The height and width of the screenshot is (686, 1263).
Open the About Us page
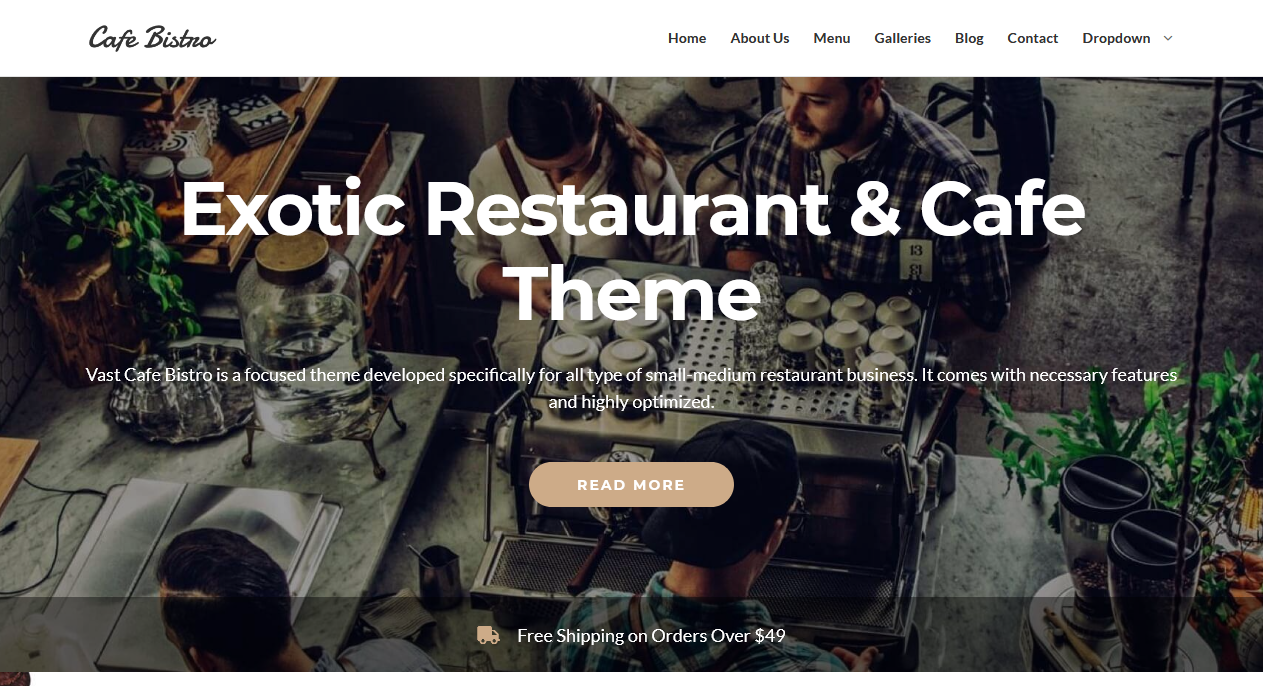759,38
